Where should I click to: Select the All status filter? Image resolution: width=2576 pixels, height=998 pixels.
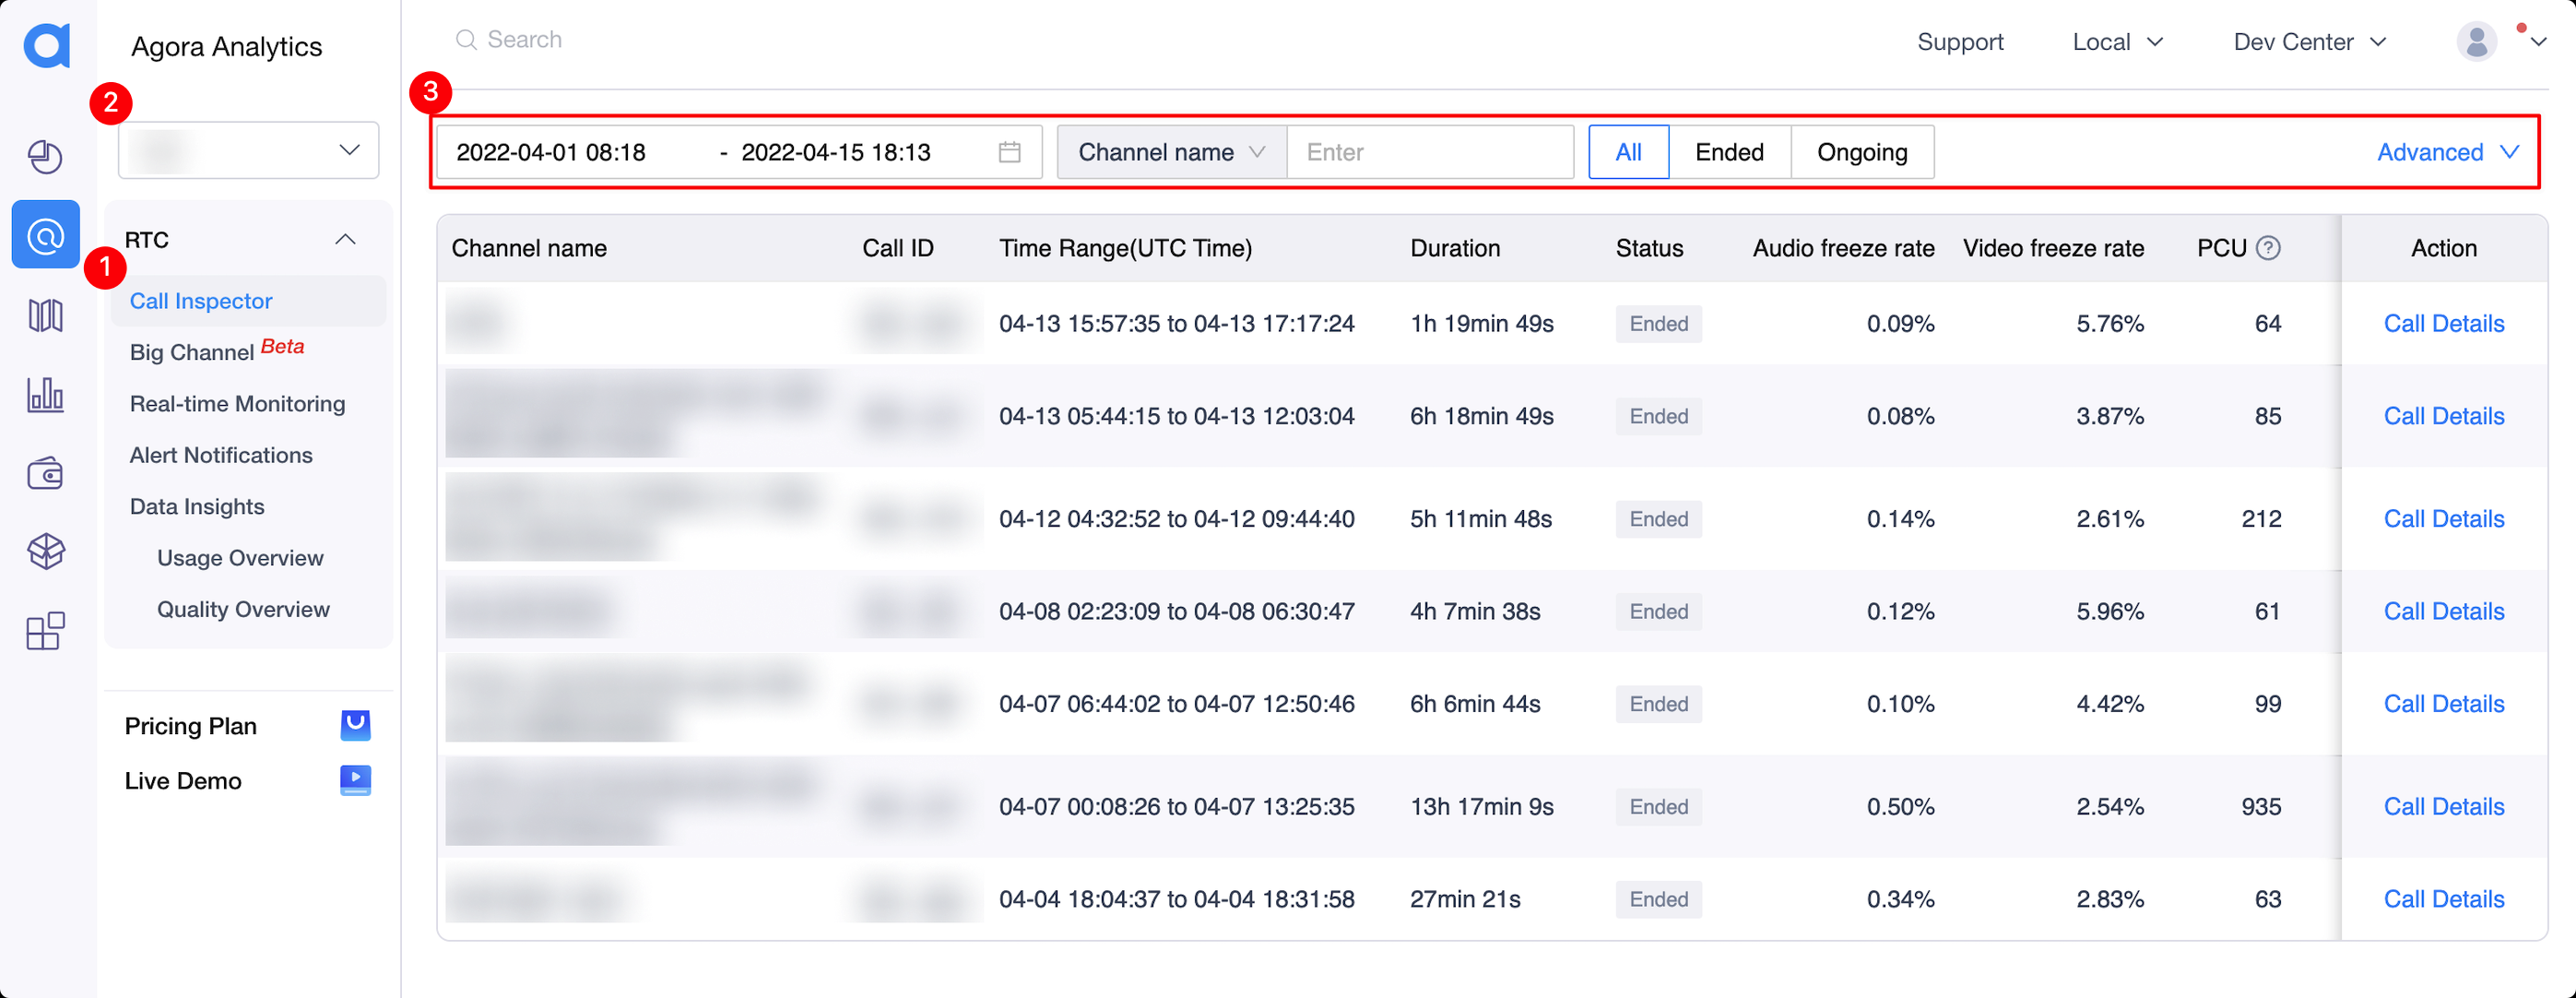[x=1628, y=152]
